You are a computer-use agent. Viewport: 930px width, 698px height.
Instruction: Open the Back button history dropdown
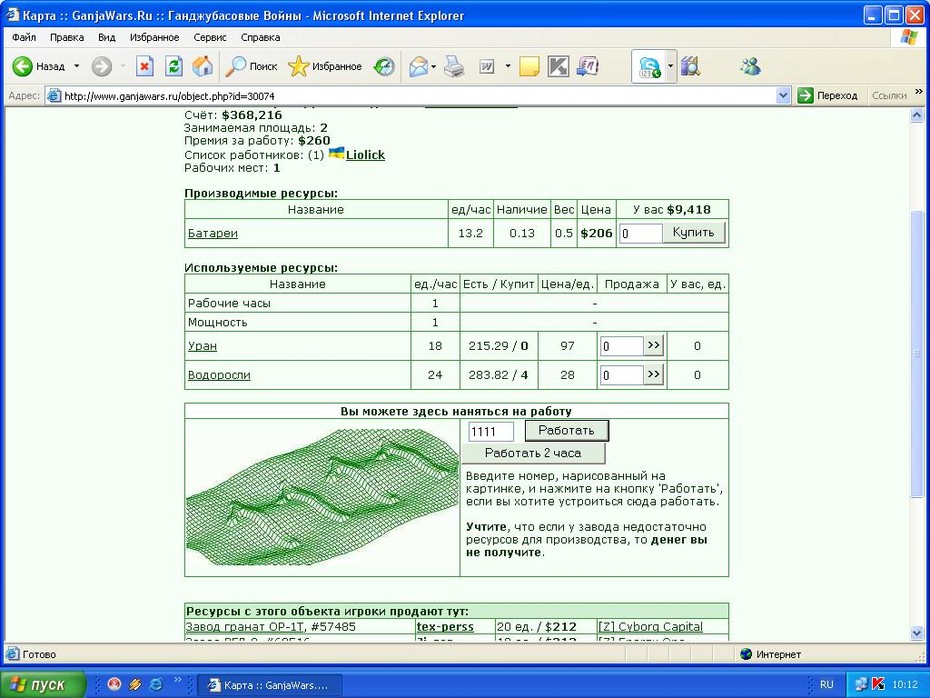pyautogui.click(x=77, y=66)
